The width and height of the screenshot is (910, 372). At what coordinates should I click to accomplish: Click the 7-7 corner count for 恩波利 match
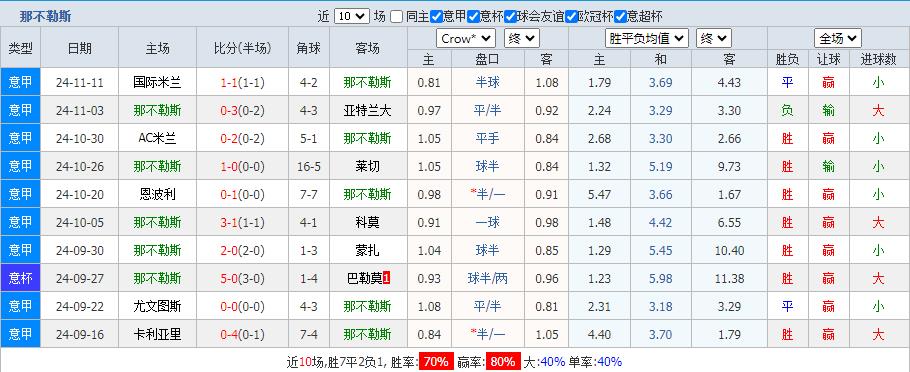(x=309, y=194)
